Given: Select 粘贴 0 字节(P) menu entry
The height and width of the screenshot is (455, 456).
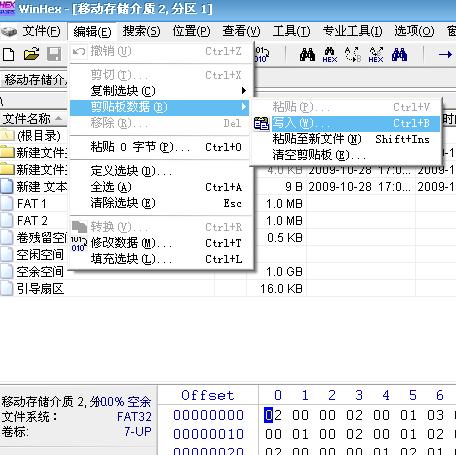Looking at the screenshot, I should click(159, 147).
